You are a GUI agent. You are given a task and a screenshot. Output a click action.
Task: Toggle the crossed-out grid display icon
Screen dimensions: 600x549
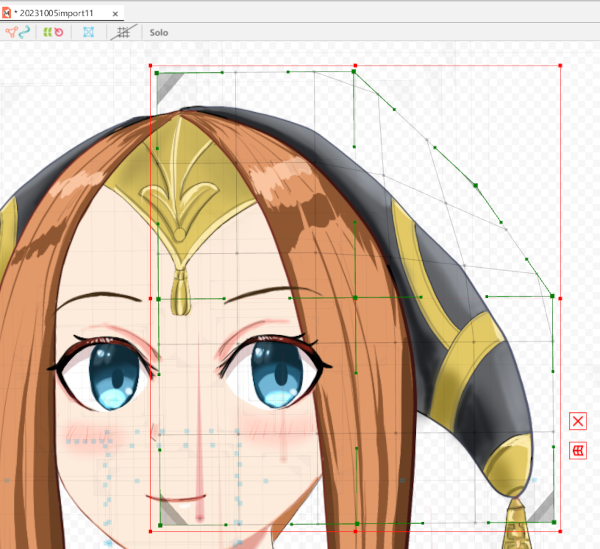(x=123, y=32)
